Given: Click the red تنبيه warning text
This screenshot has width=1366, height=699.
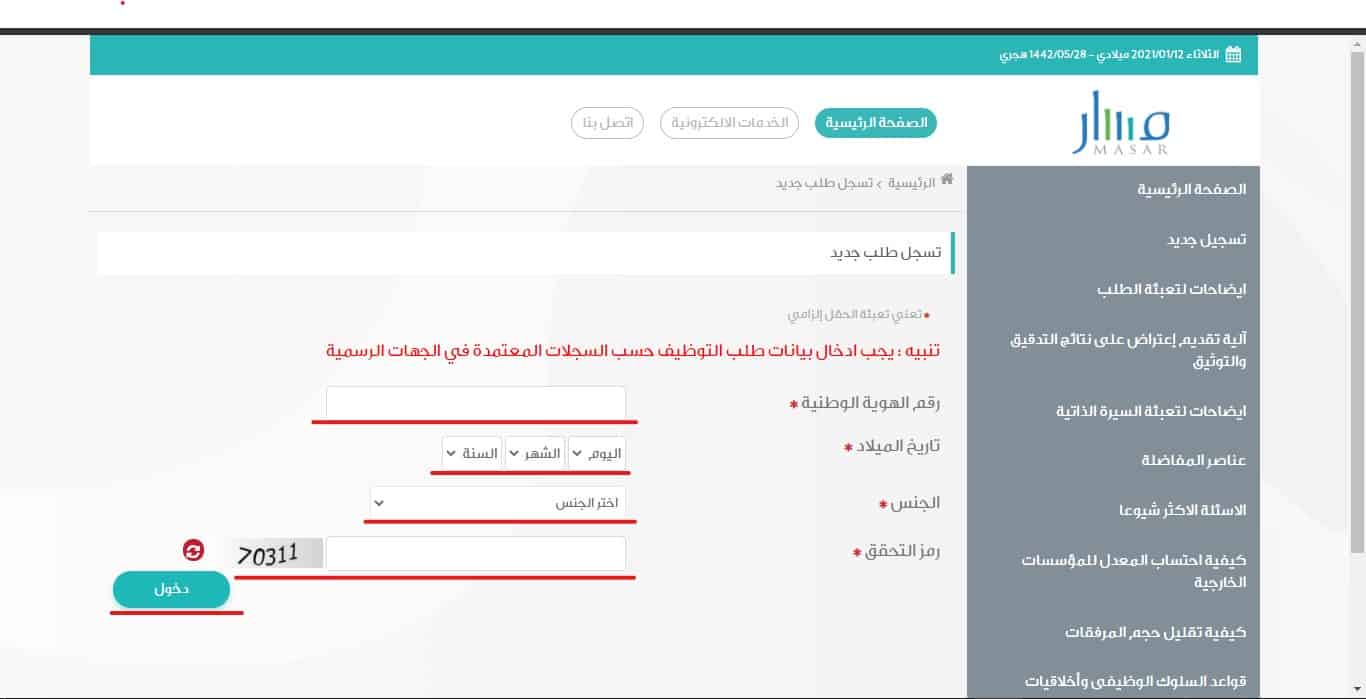Looking at the screenshot, I should 634,352.
